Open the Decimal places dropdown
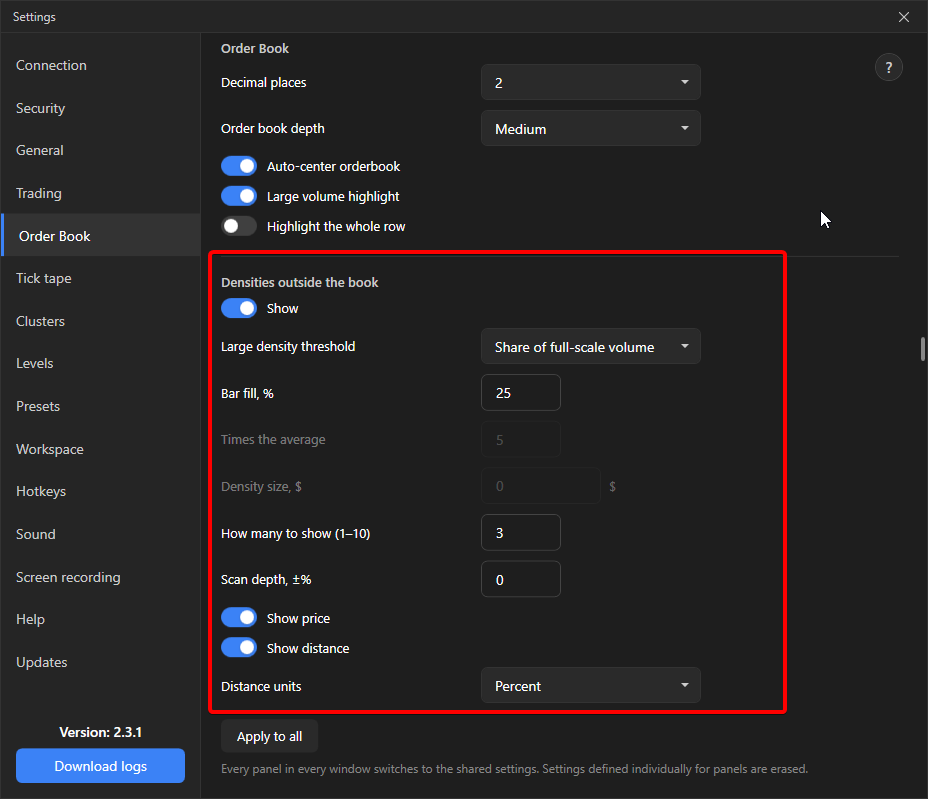 [591, 82]
